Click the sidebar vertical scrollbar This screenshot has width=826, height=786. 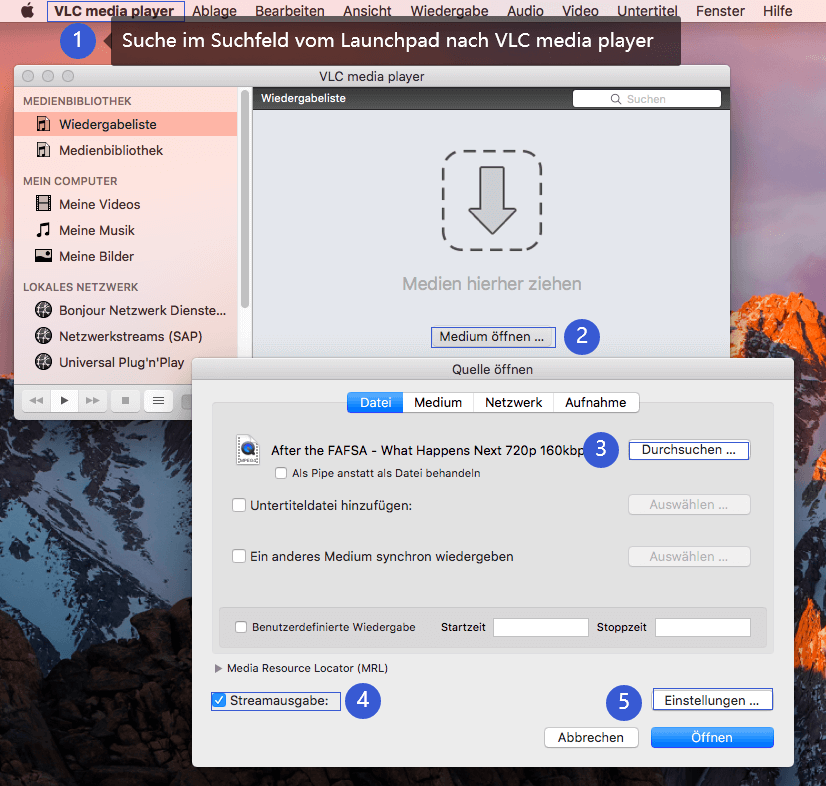[244, 200]
